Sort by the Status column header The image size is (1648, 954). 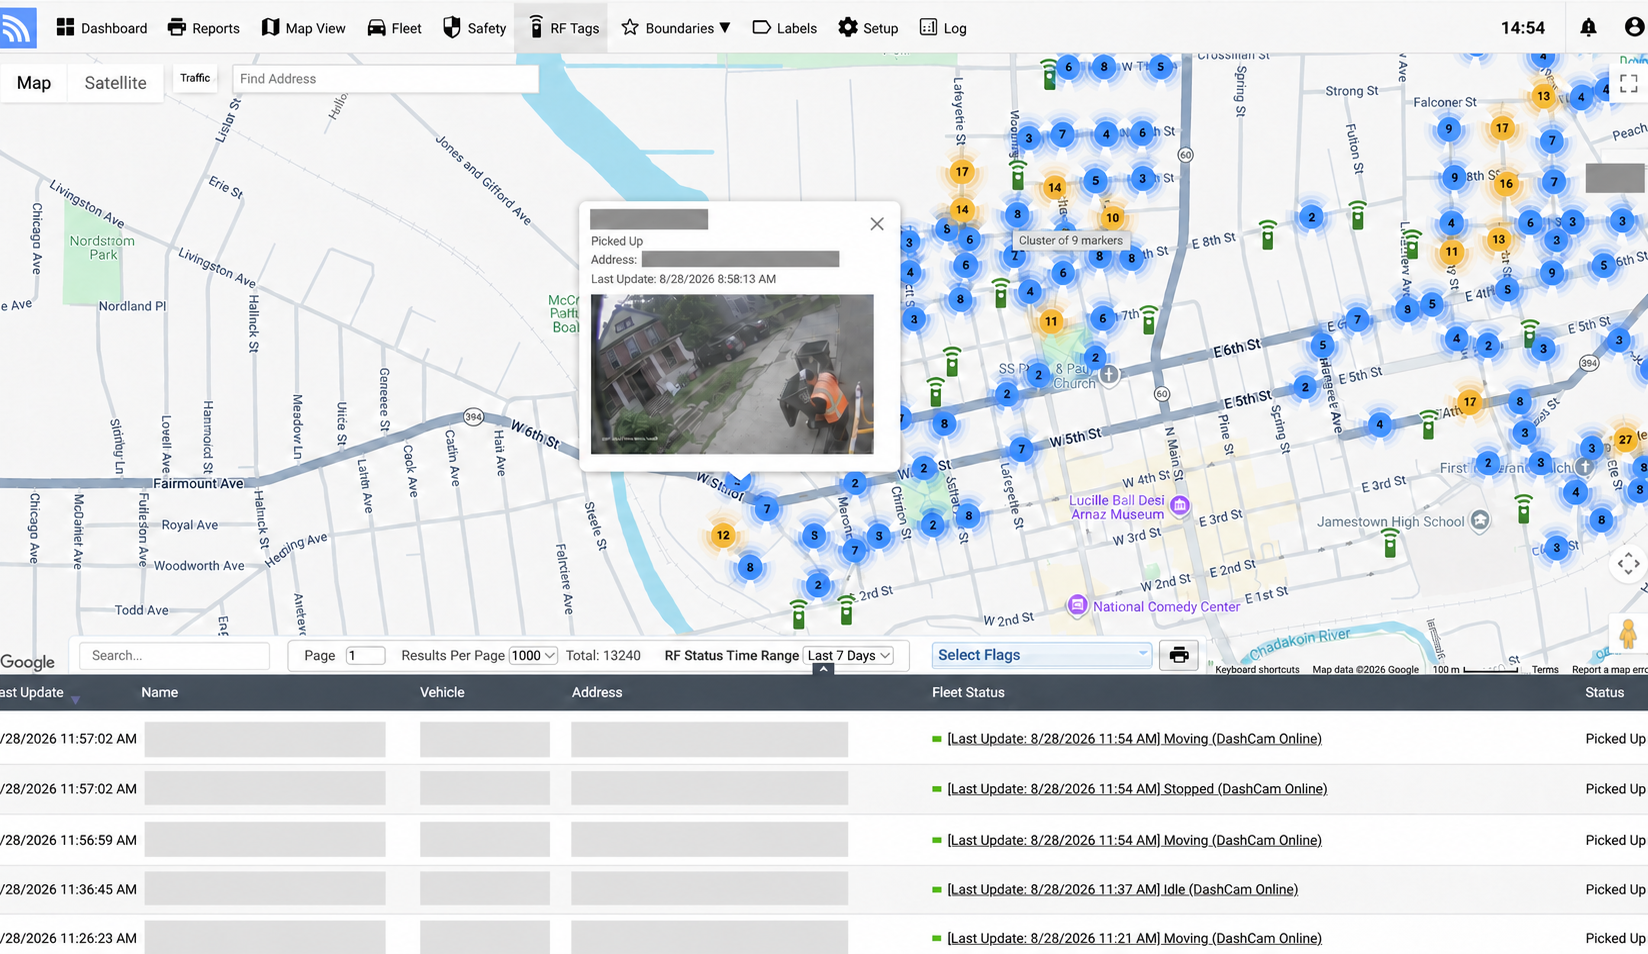coord(1605,692)
